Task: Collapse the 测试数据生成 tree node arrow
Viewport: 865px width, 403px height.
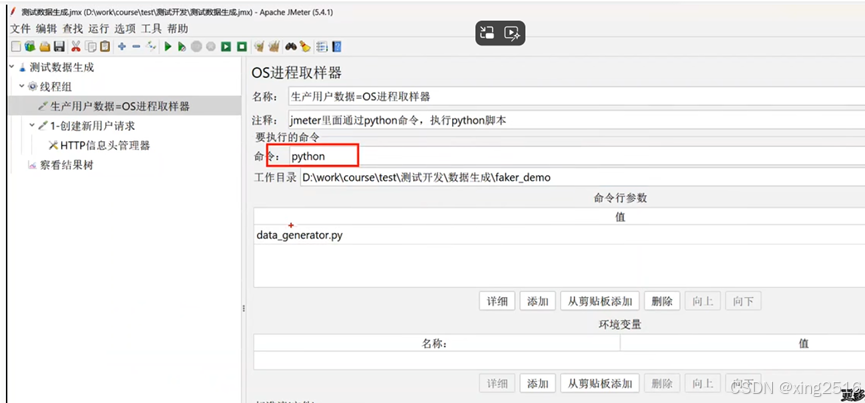Action: point(12,67)
